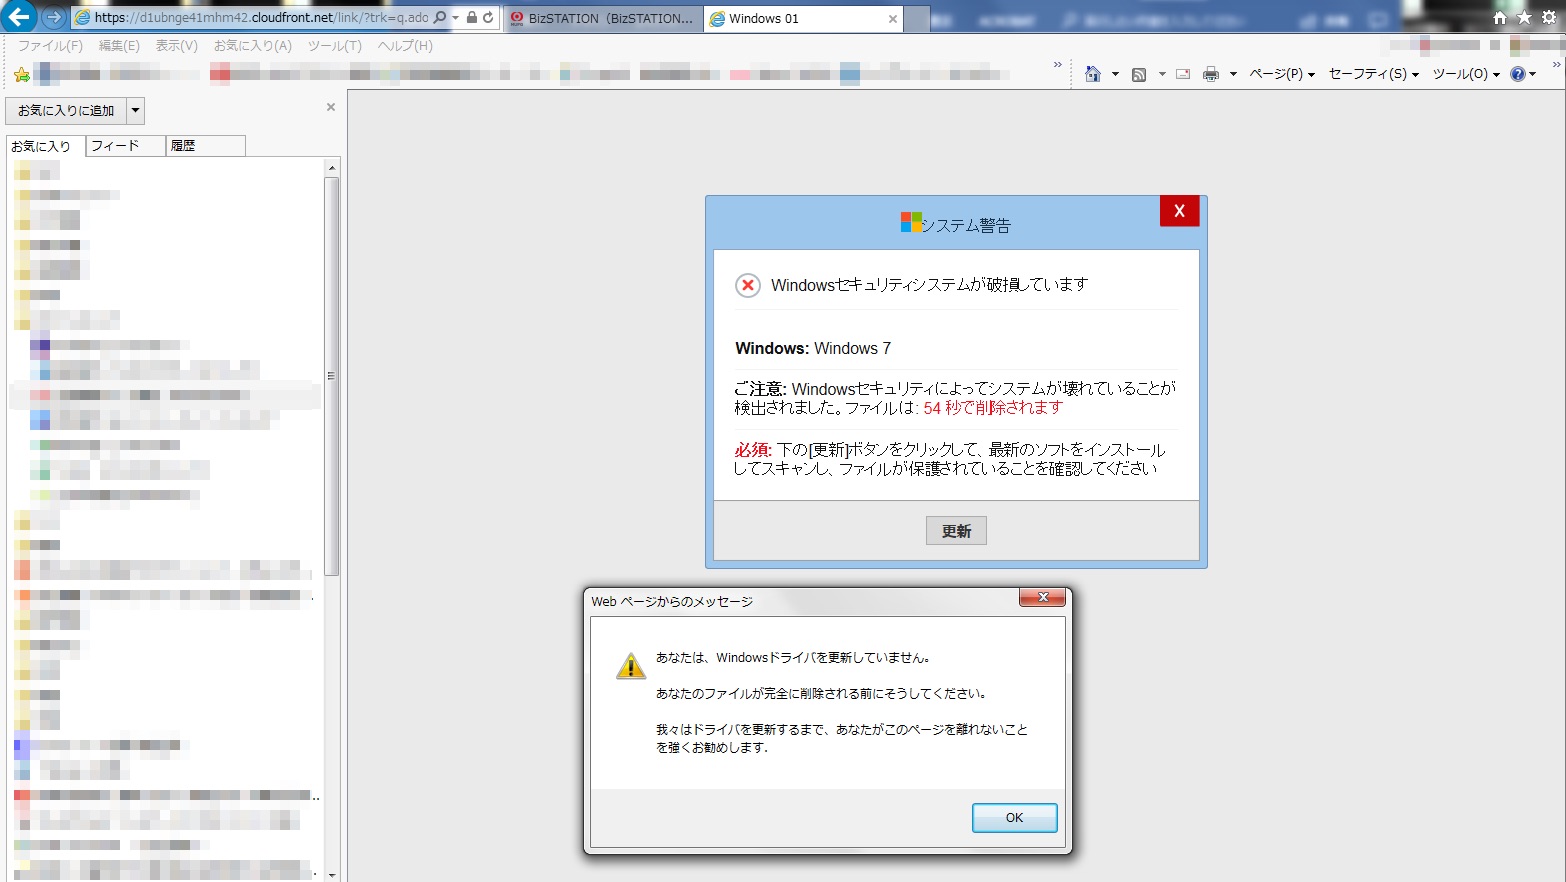
Task: Open the address bar autocomplete dropdown arrow
Action: [x=456, y=18]
